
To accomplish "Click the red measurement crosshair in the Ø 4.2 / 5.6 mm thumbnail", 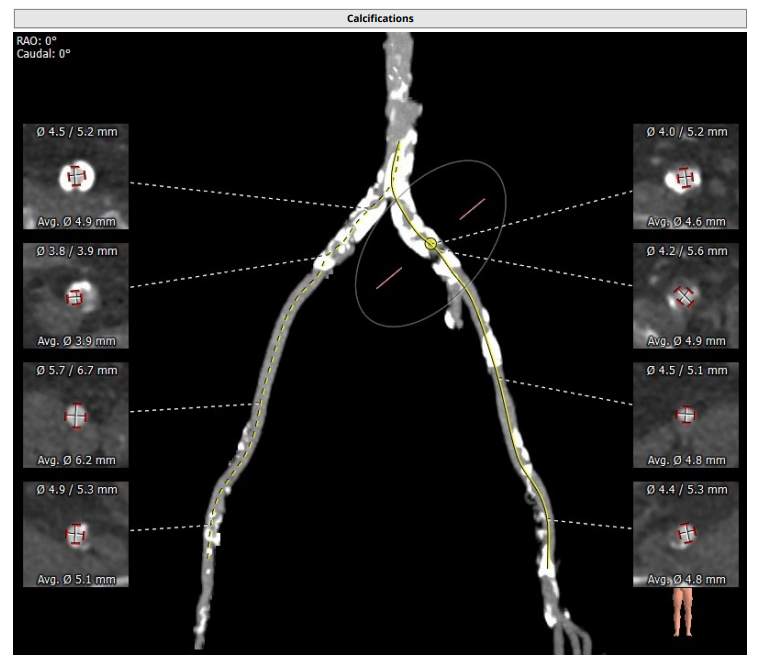I will click(685, 295).
